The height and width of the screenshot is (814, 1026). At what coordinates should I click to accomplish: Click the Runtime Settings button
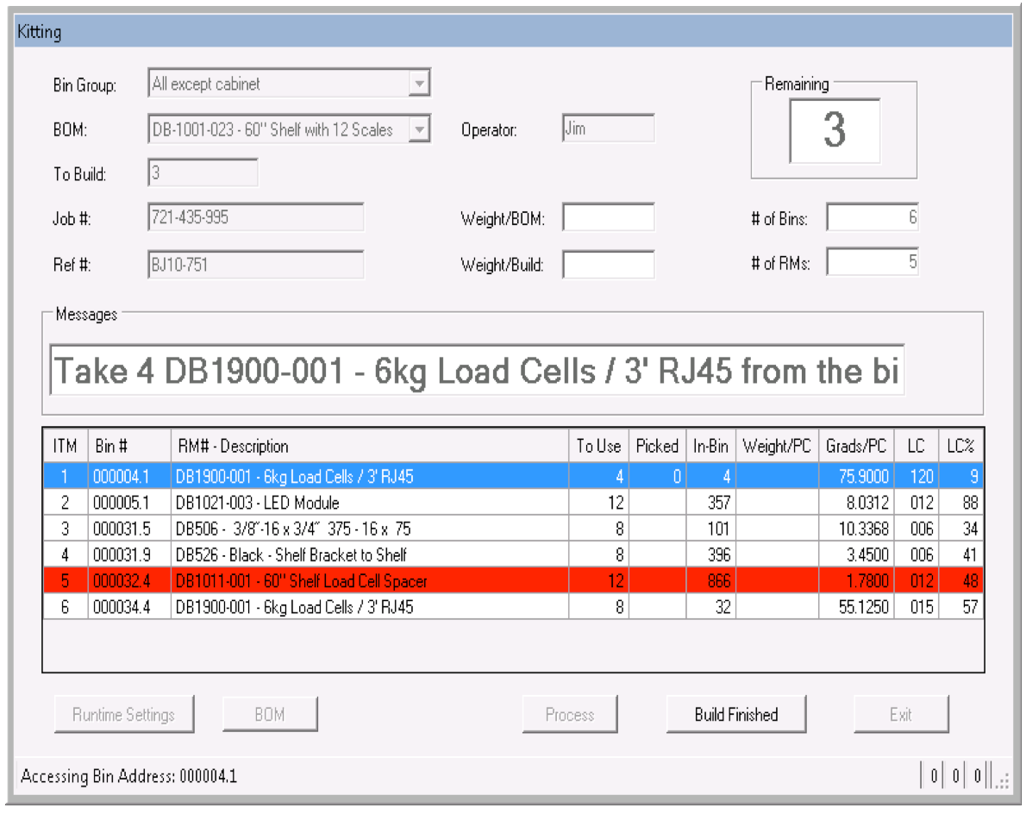click(124, 714)
